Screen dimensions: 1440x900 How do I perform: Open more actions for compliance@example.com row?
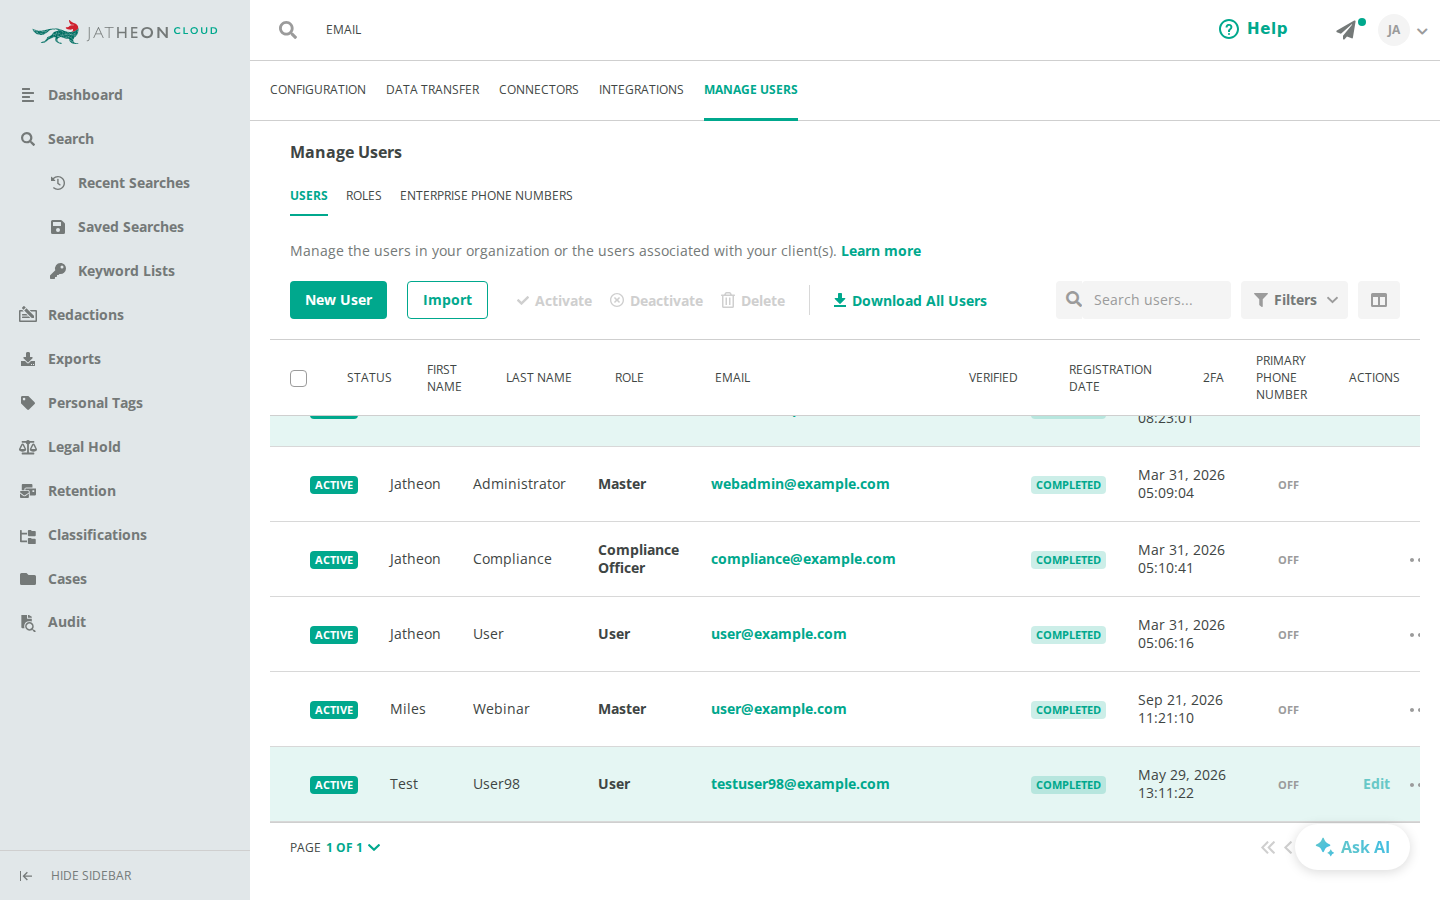click(x=1414, y=560)
